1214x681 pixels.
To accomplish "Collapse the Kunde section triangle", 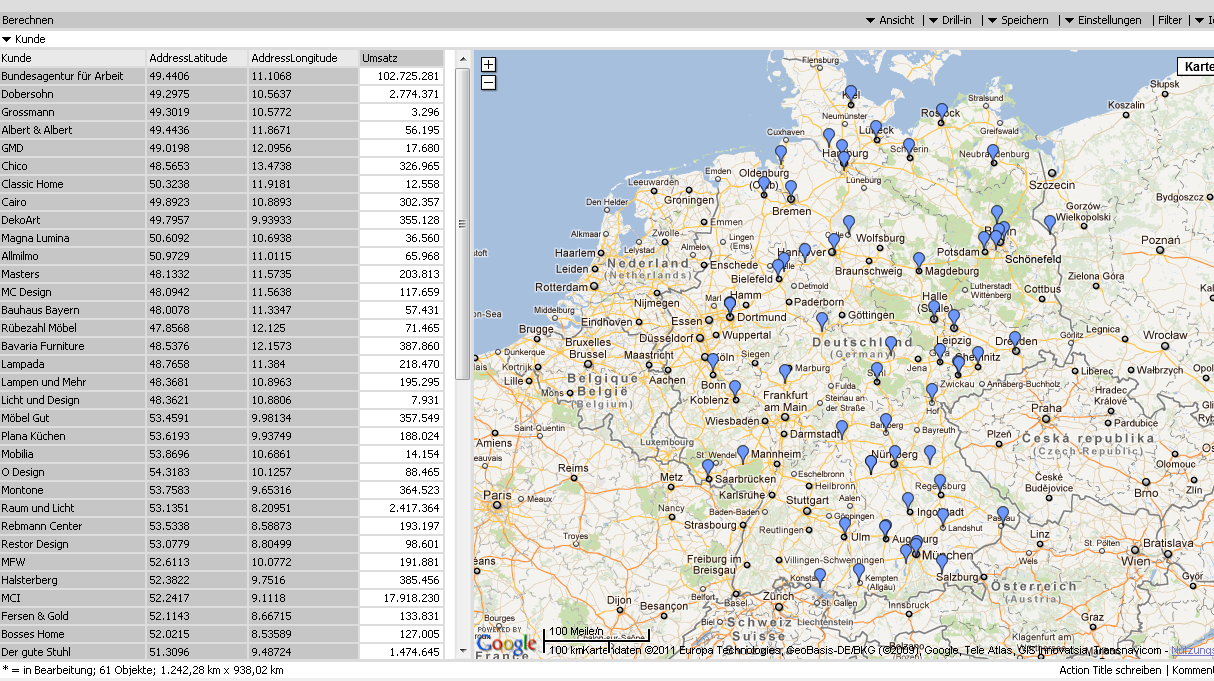I will point(7,39).
